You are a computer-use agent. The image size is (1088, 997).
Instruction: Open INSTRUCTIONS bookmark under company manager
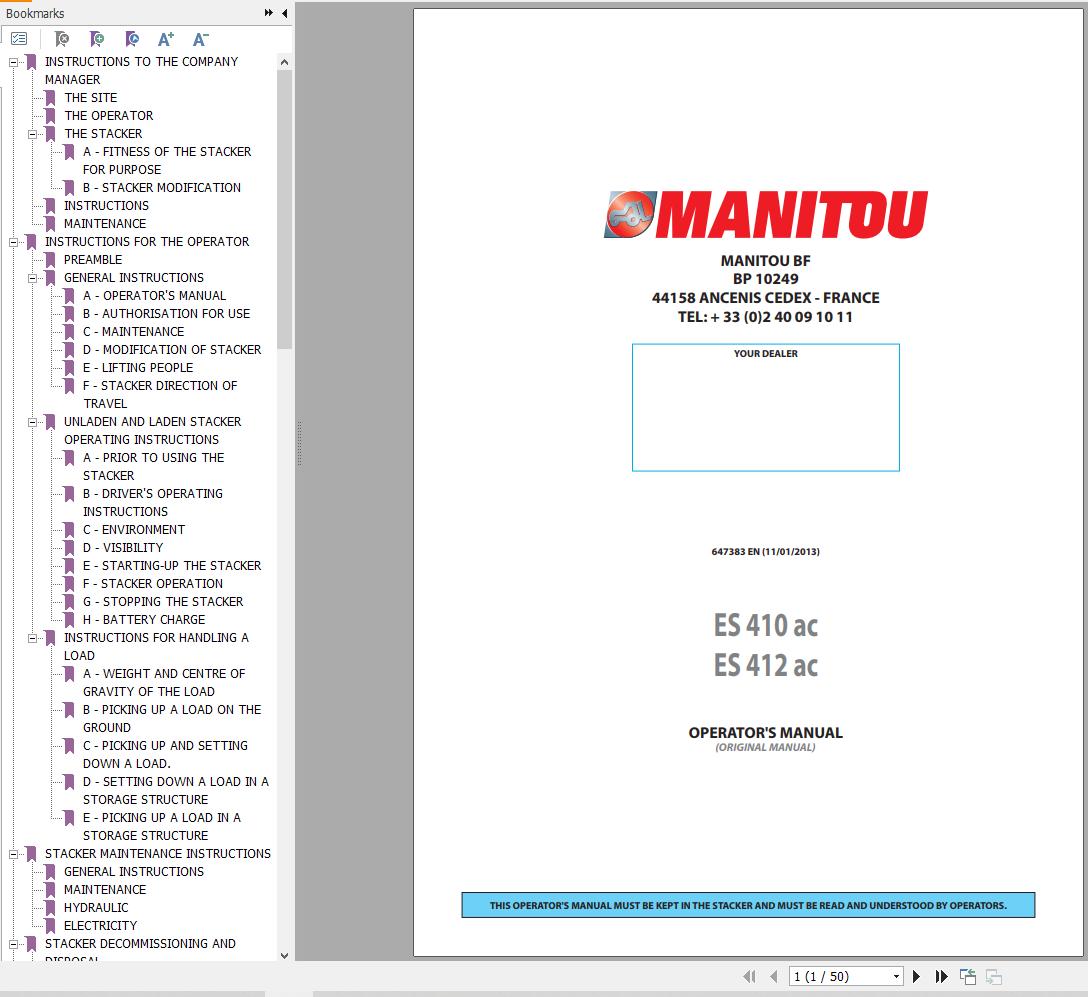click(x=106, y=205)
